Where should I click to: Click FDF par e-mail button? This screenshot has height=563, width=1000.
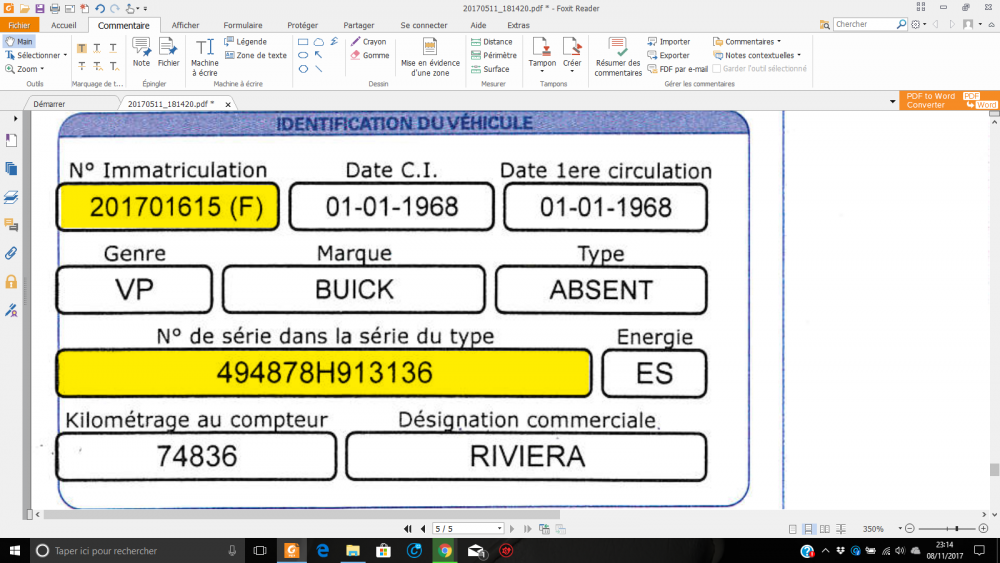coord(677,69)
